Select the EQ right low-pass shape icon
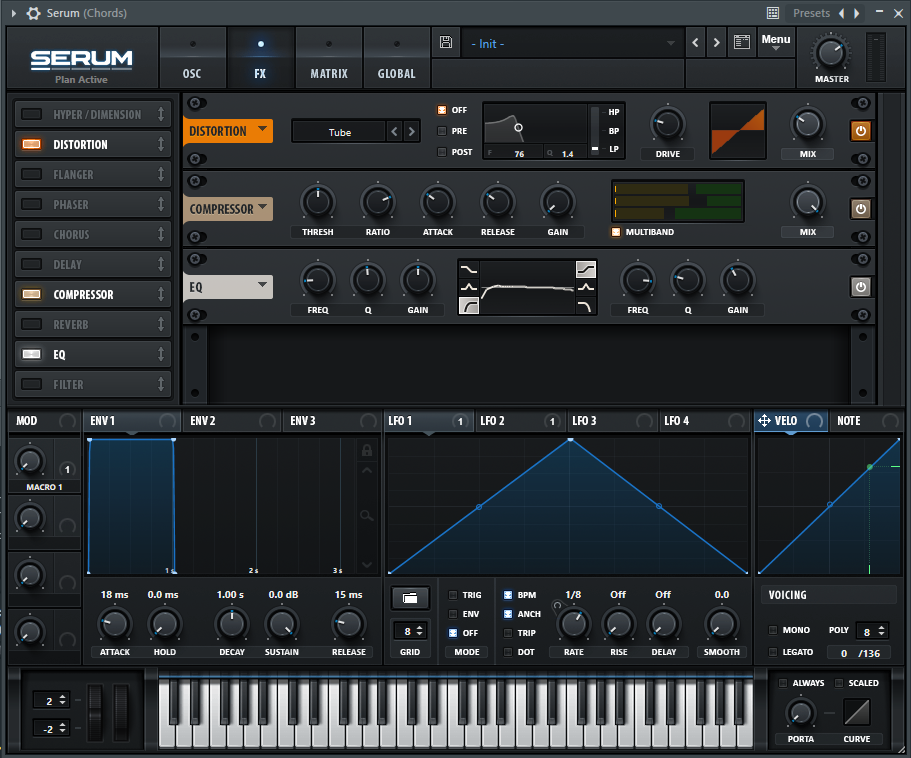 click(586, 306)
